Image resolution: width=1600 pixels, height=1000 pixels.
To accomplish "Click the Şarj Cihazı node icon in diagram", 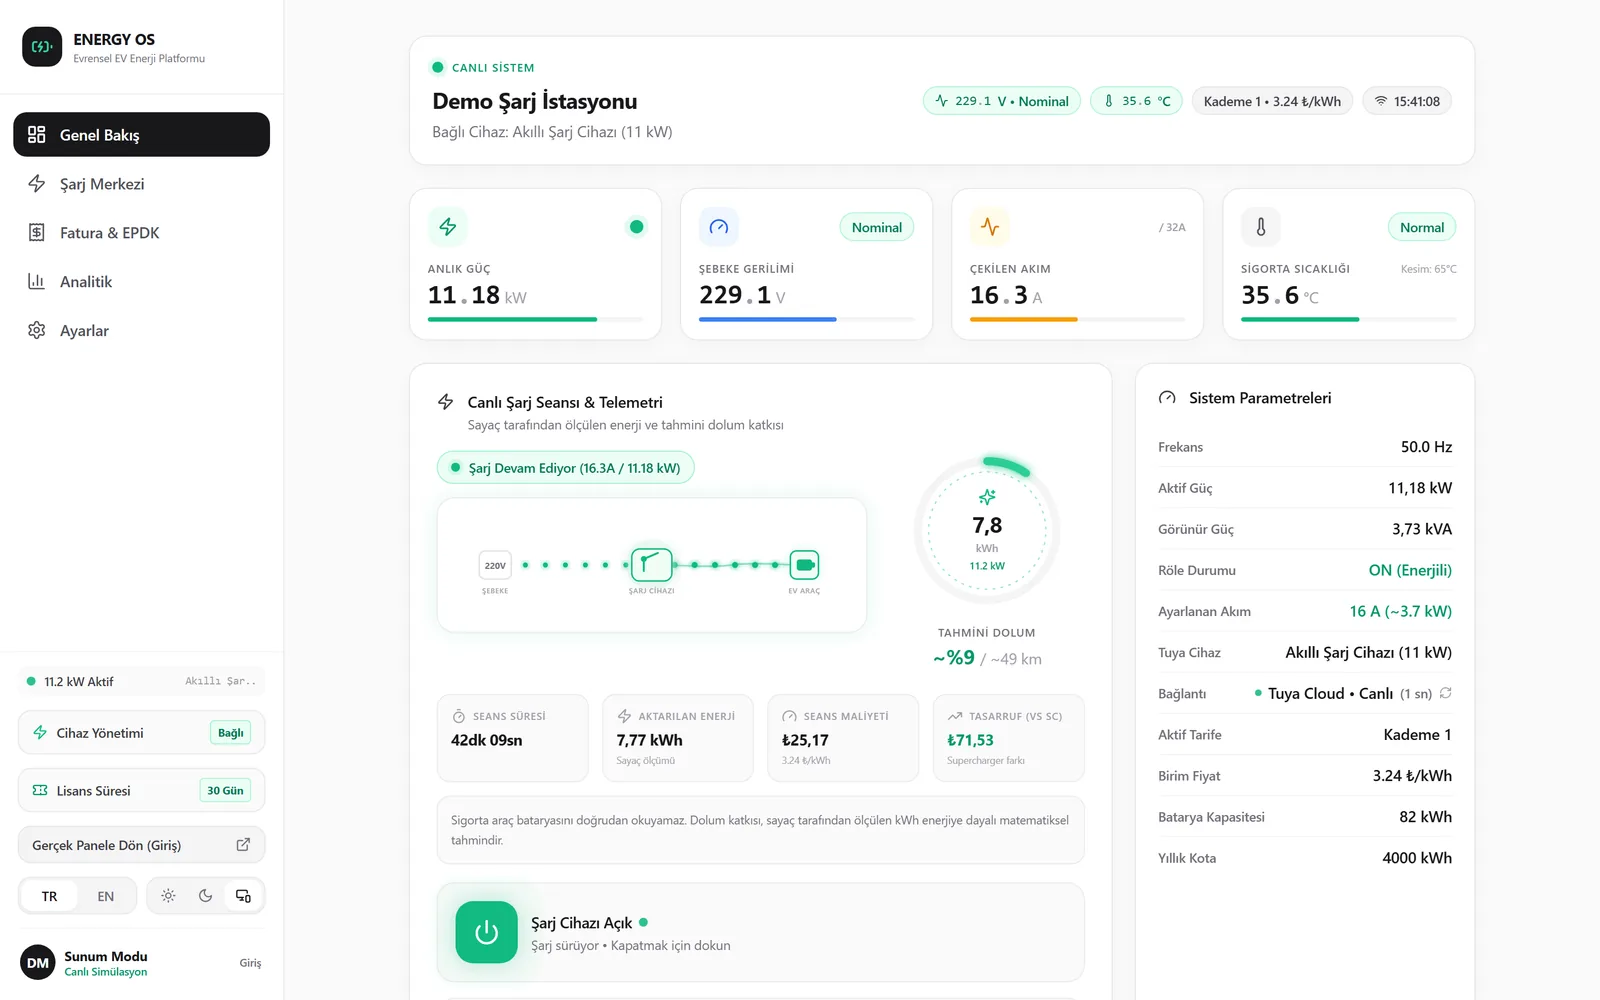I will pos(651,565).
